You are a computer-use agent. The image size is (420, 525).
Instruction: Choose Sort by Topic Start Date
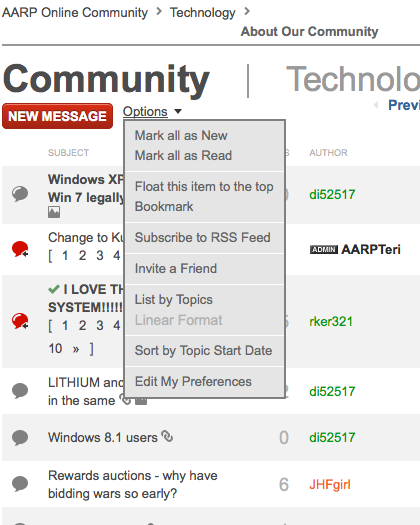tap(203, 351)
